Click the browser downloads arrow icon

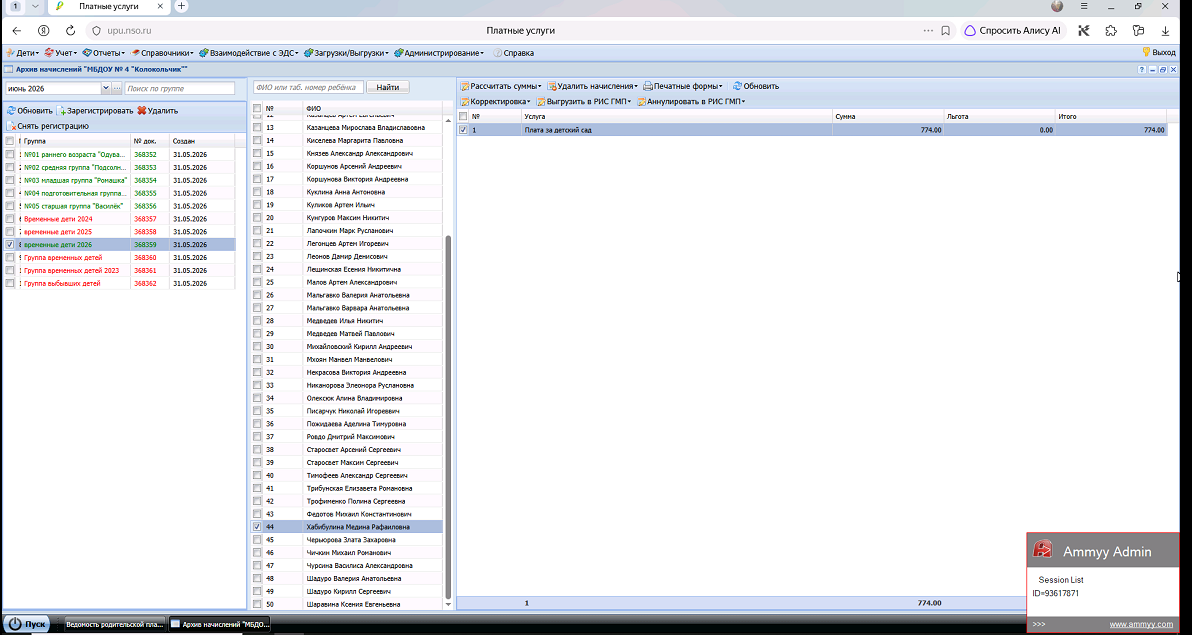(x=1165, y=31)
